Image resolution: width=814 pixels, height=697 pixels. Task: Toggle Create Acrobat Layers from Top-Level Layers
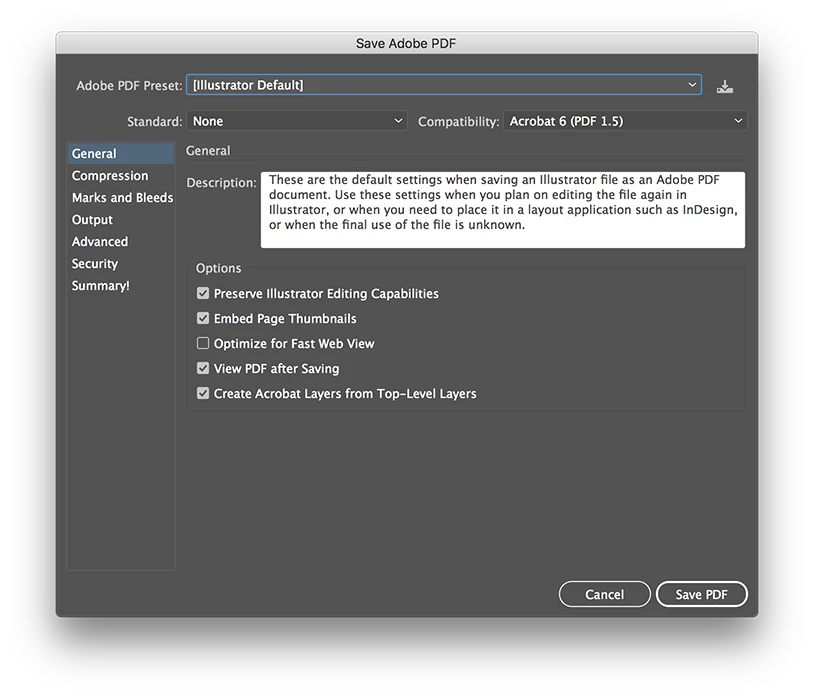pyautogui.click(x=203, y=393)
